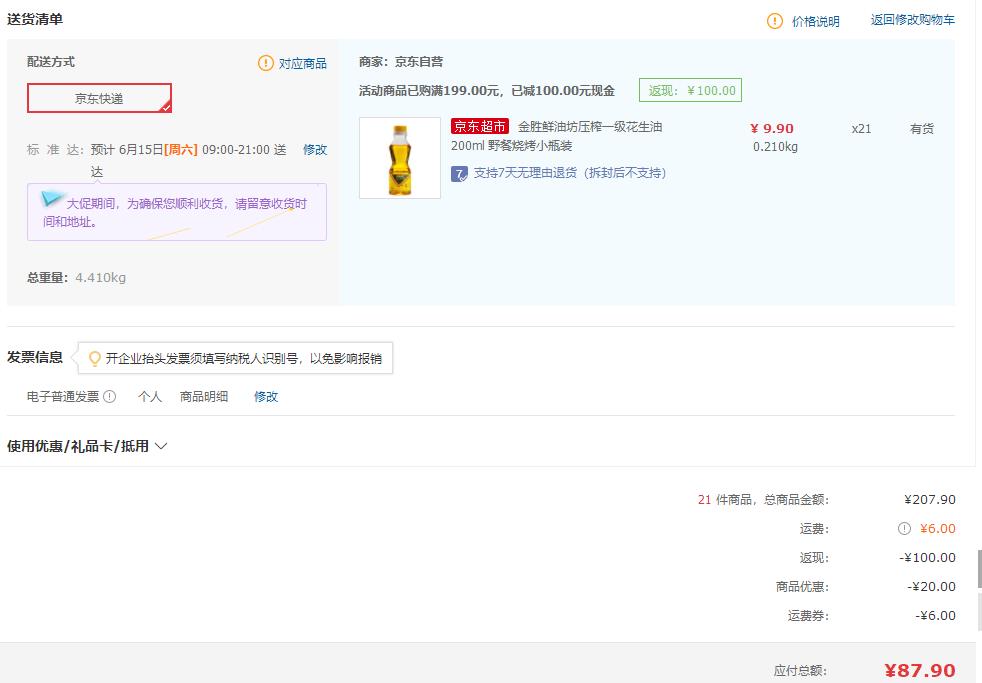Image resolution: width=982 pixels, height=683 pixels.
Task: Click the info icon beside 电子普通发票
Action: (110, 396)
